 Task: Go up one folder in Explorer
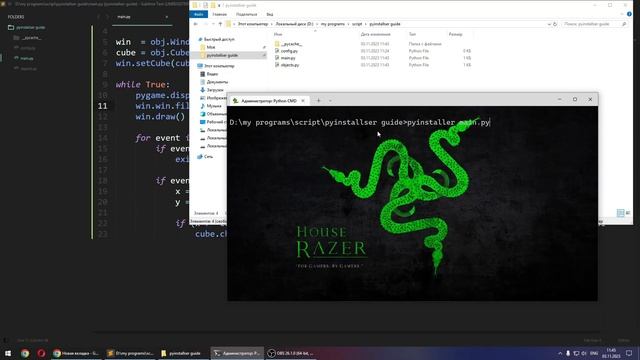click(220, 24)
